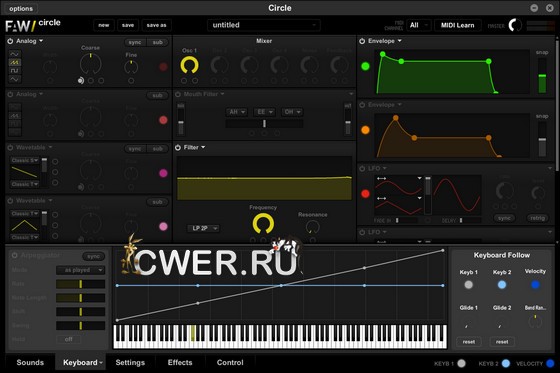The image size is (560, 373).
Task: Switch to the Keyboard tab
Action: point(81,362)
